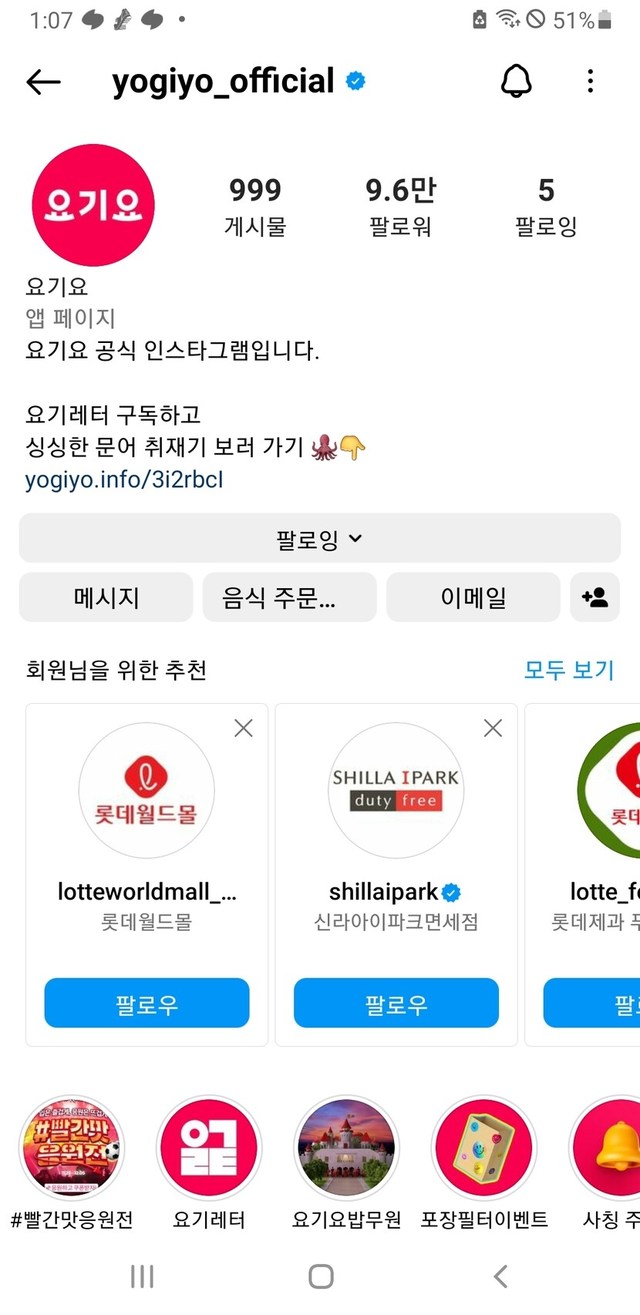Open 모두 보기 for suggestions
This screenshot has width=640, height=1315.
pos(569,670)
